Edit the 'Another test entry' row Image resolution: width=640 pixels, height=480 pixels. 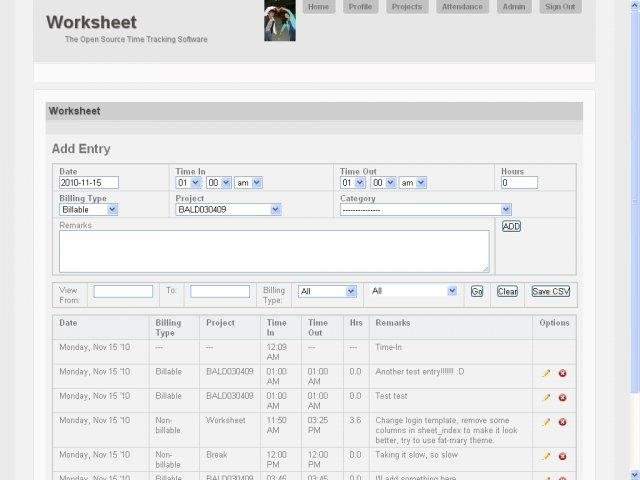point(546,373)
